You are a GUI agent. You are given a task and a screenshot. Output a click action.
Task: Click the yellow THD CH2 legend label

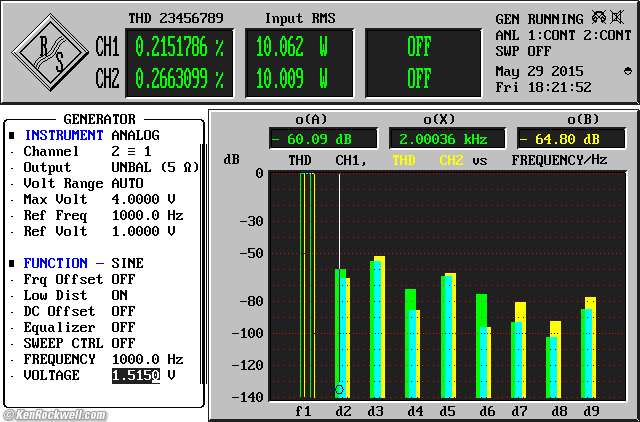[428, 160]
